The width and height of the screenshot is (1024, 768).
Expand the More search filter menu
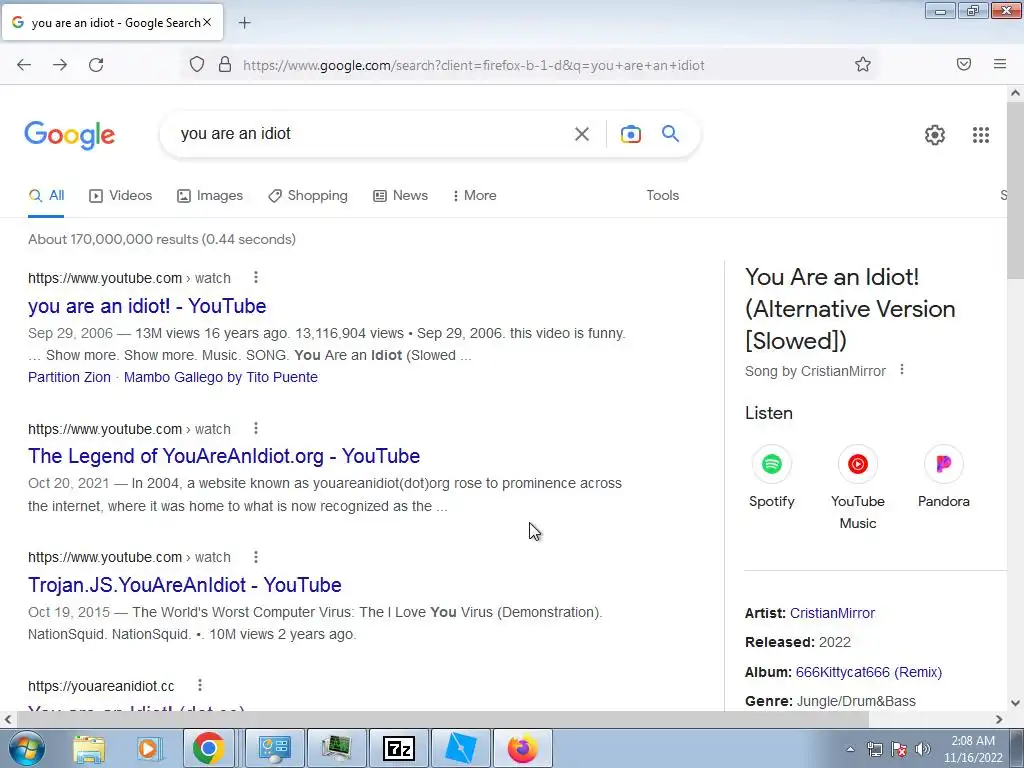[x=475, y=195]
